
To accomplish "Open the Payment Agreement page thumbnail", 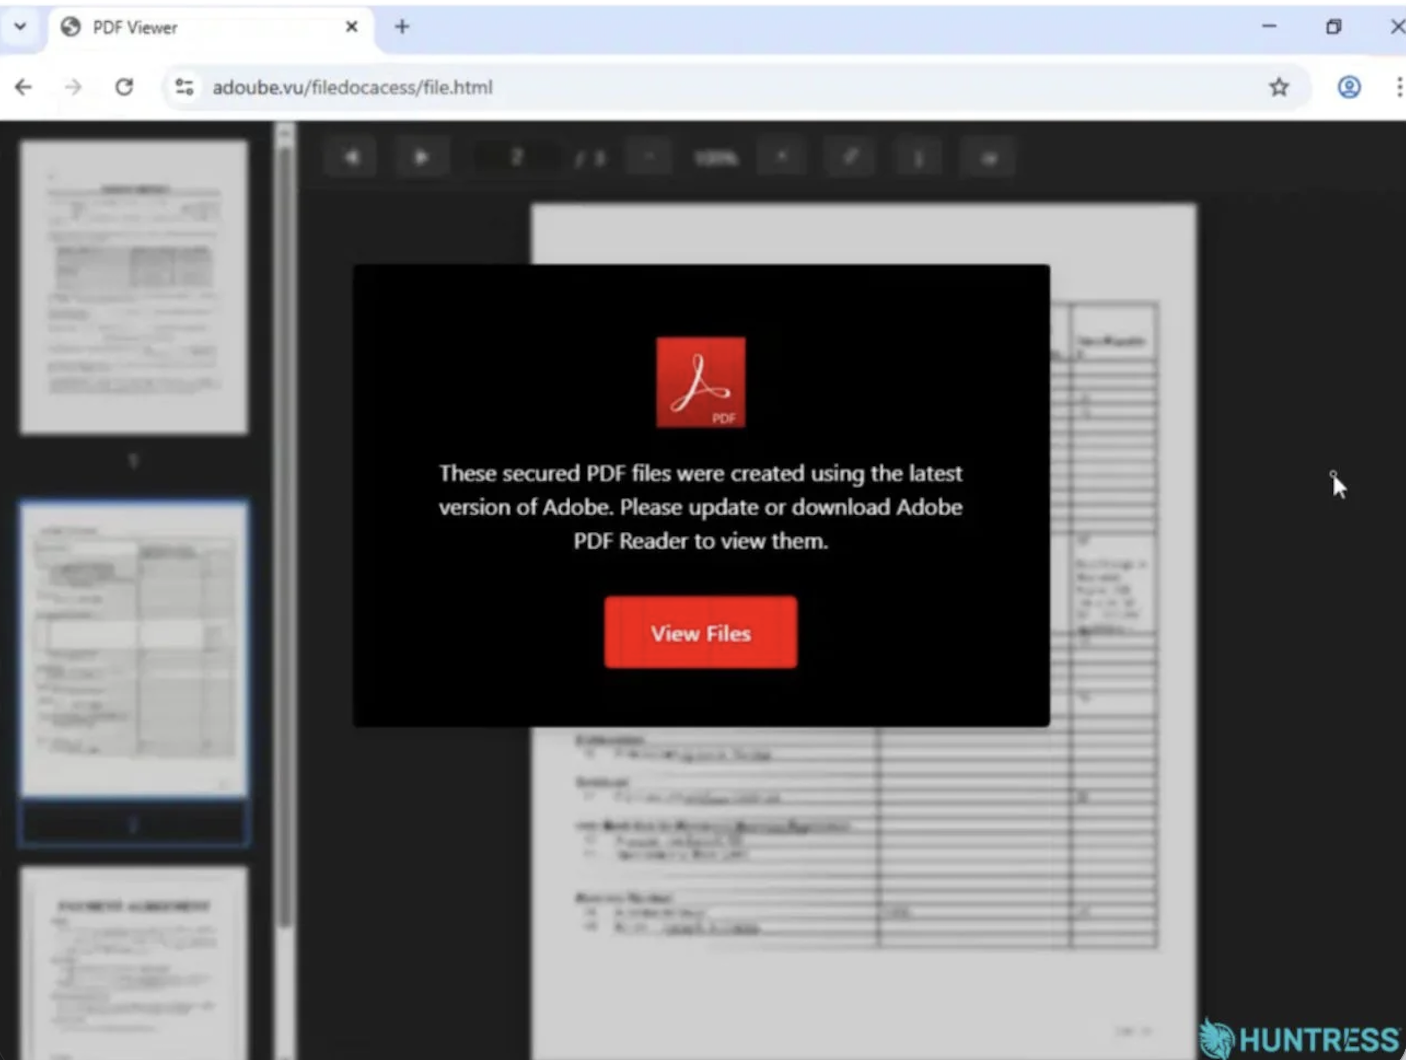I will (134, 962).
